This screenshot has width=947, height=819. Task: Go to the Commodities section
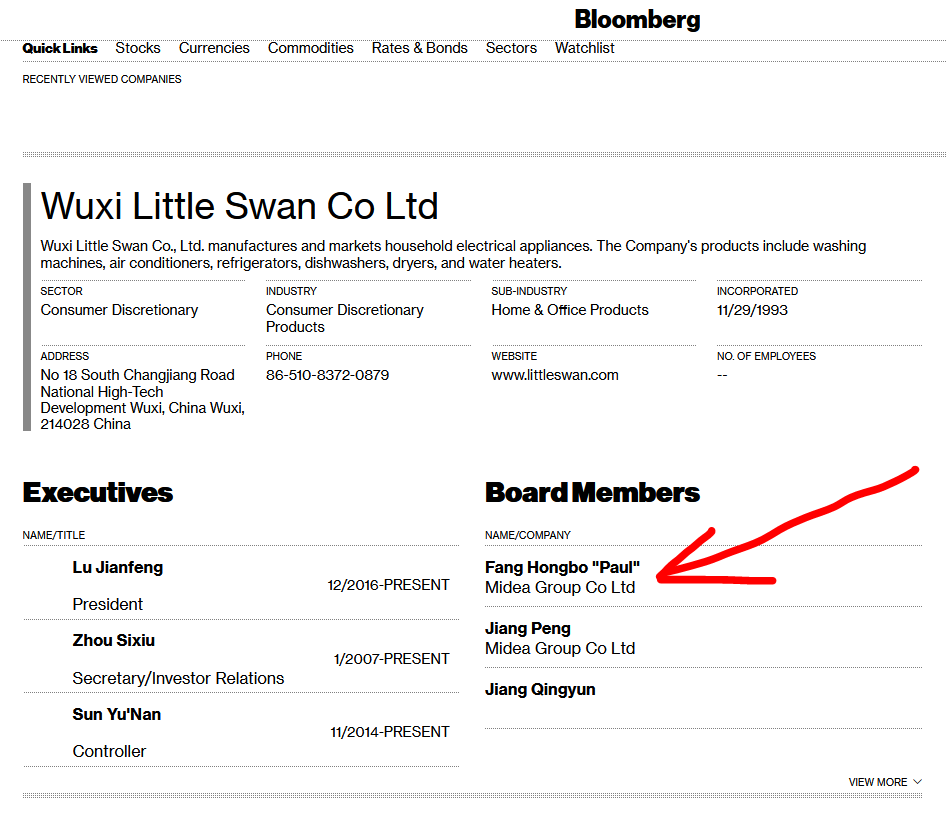pos(310,48)
